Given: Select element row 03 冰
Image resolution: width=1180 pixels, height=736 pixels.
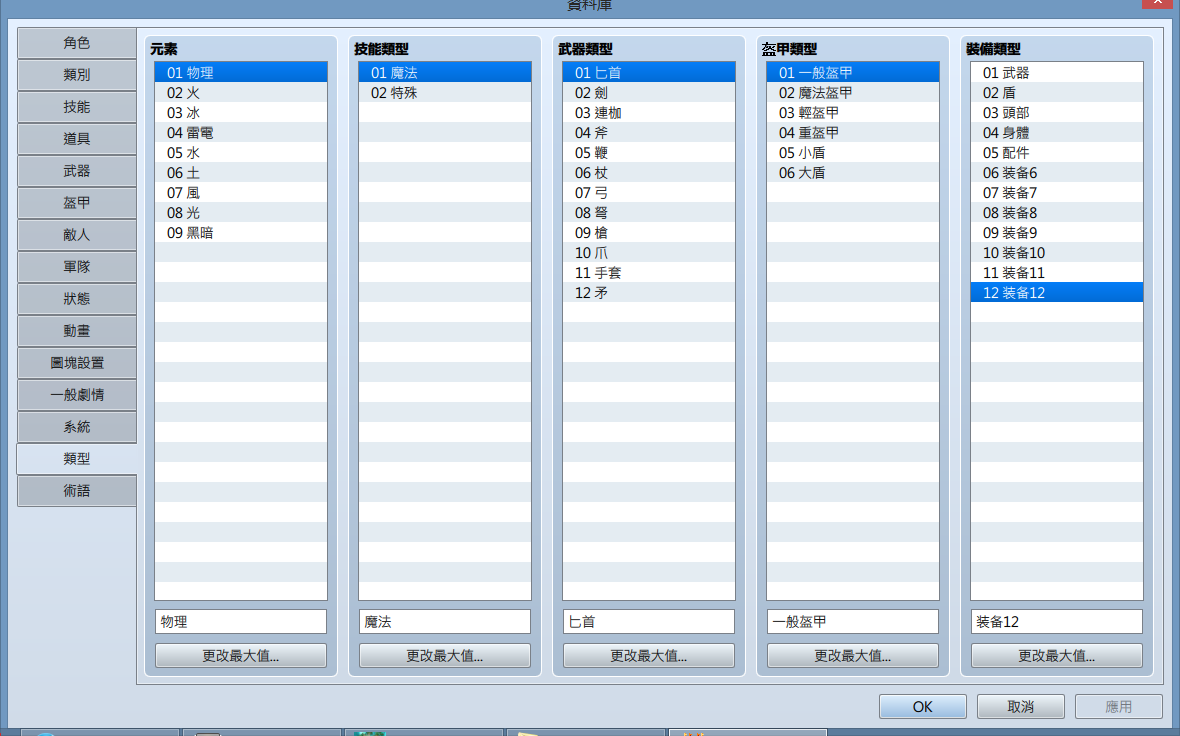Looking at the screenshot, I should [x=241, y=112].
